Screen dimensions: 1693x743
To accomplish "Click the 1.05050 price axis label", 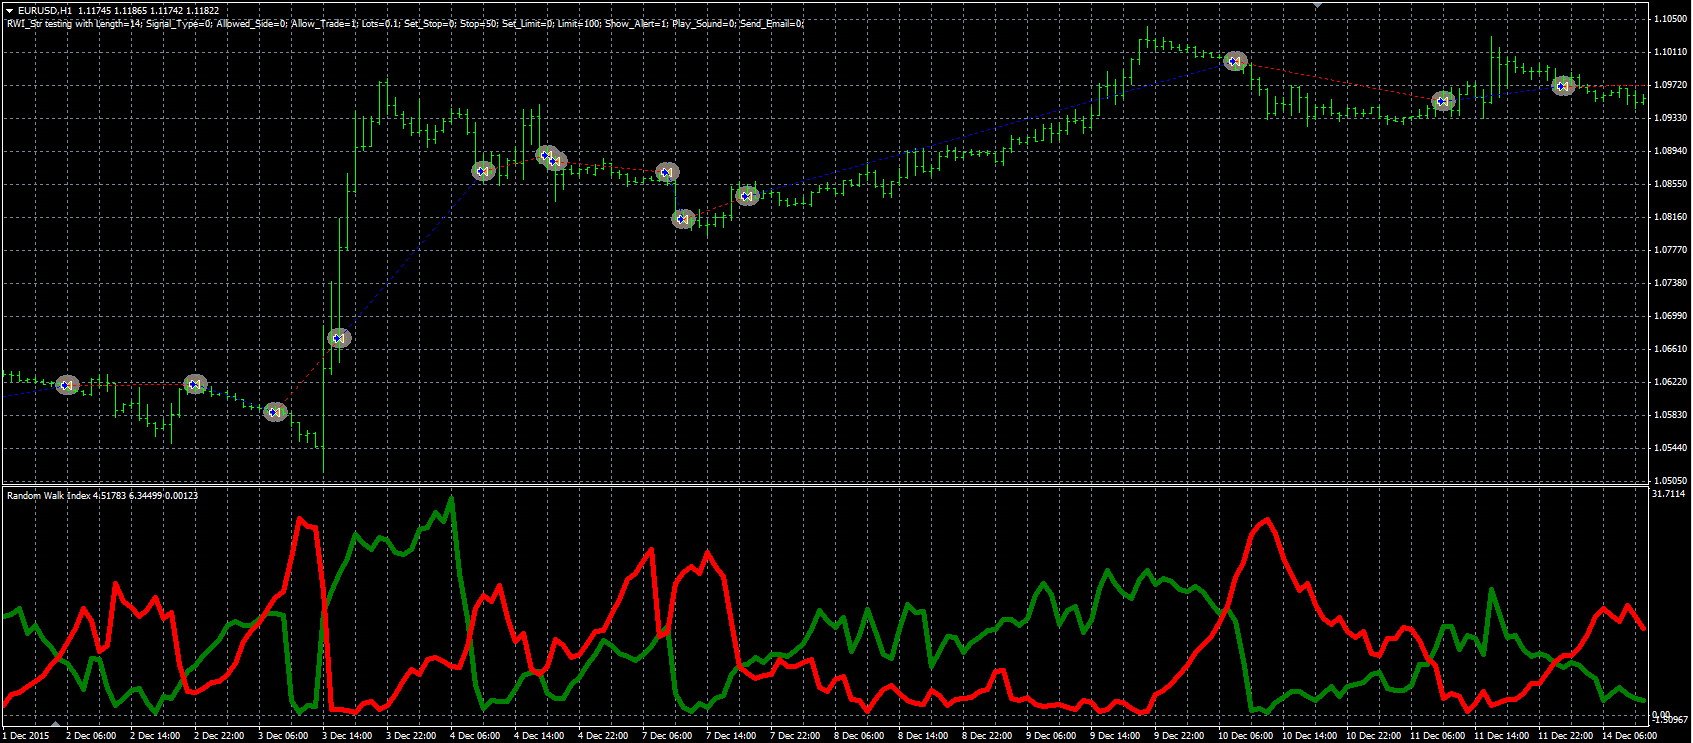I will pos(1670,481).
